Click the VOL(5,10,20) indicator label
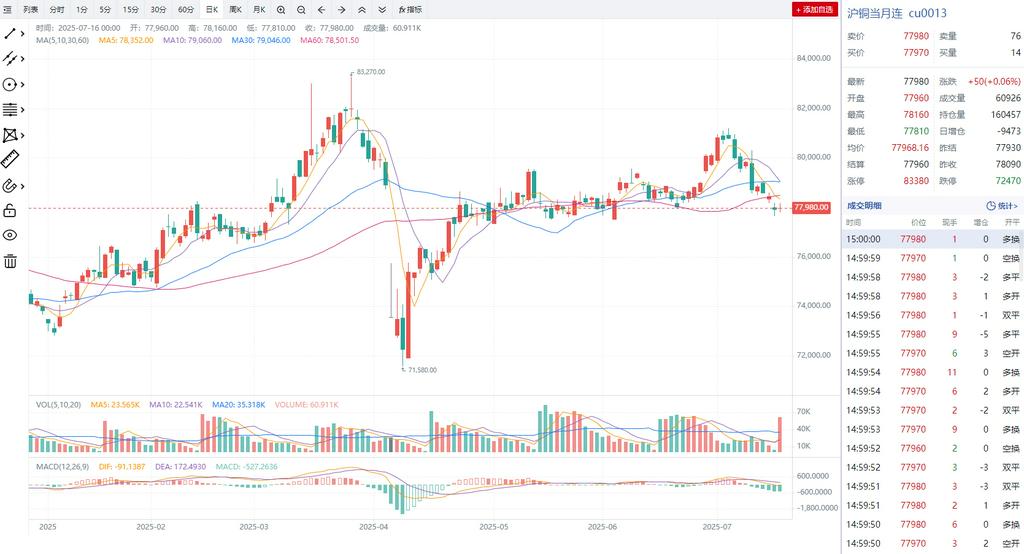The image size is (1024, 554). click(58, 404)
